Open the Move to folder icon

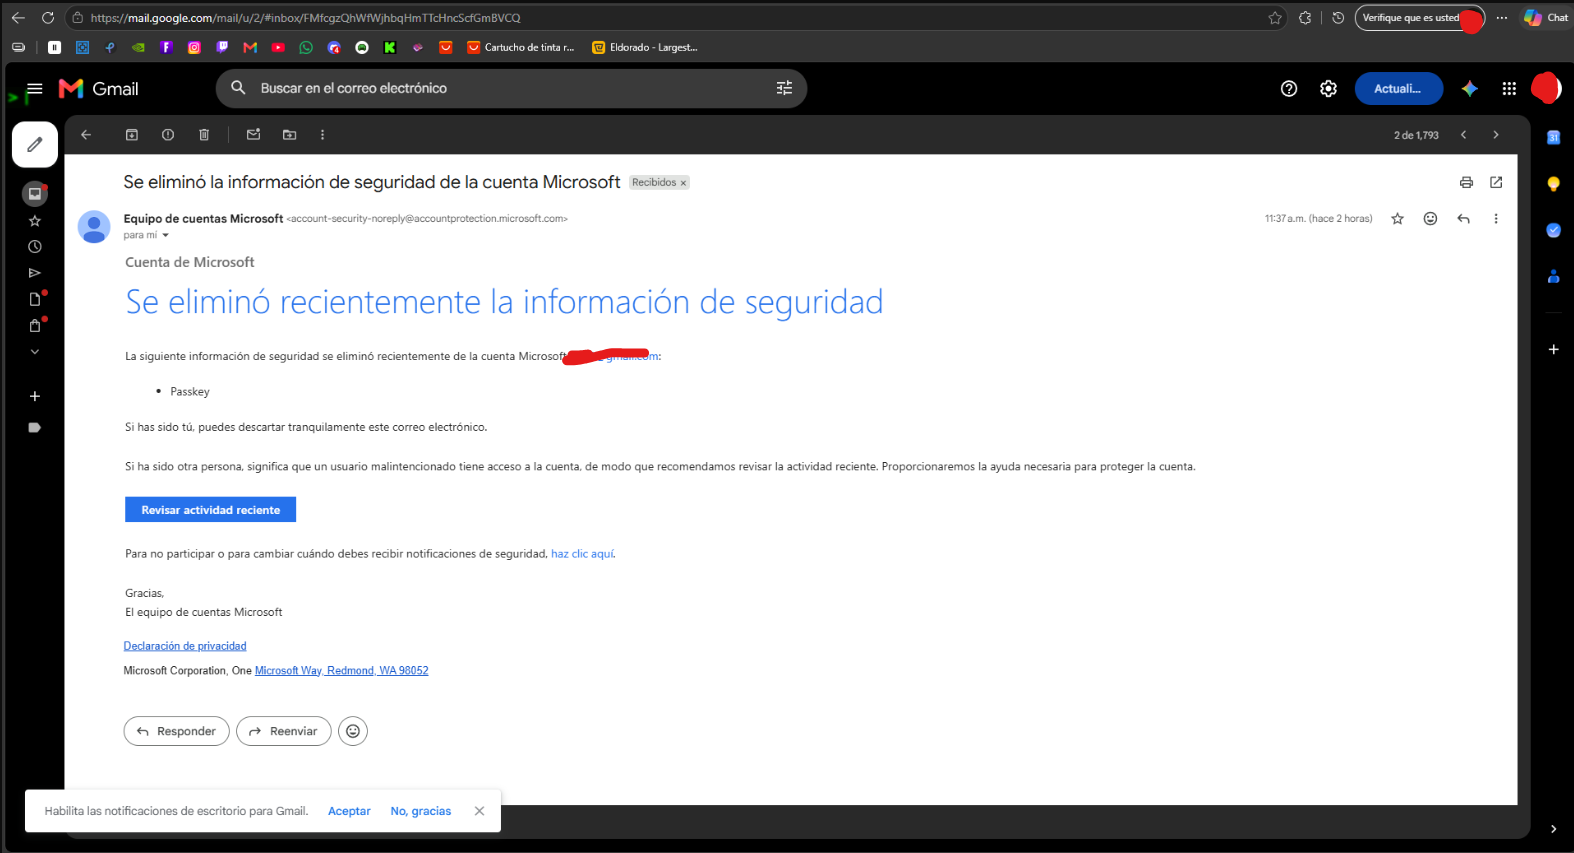point(290,135)
